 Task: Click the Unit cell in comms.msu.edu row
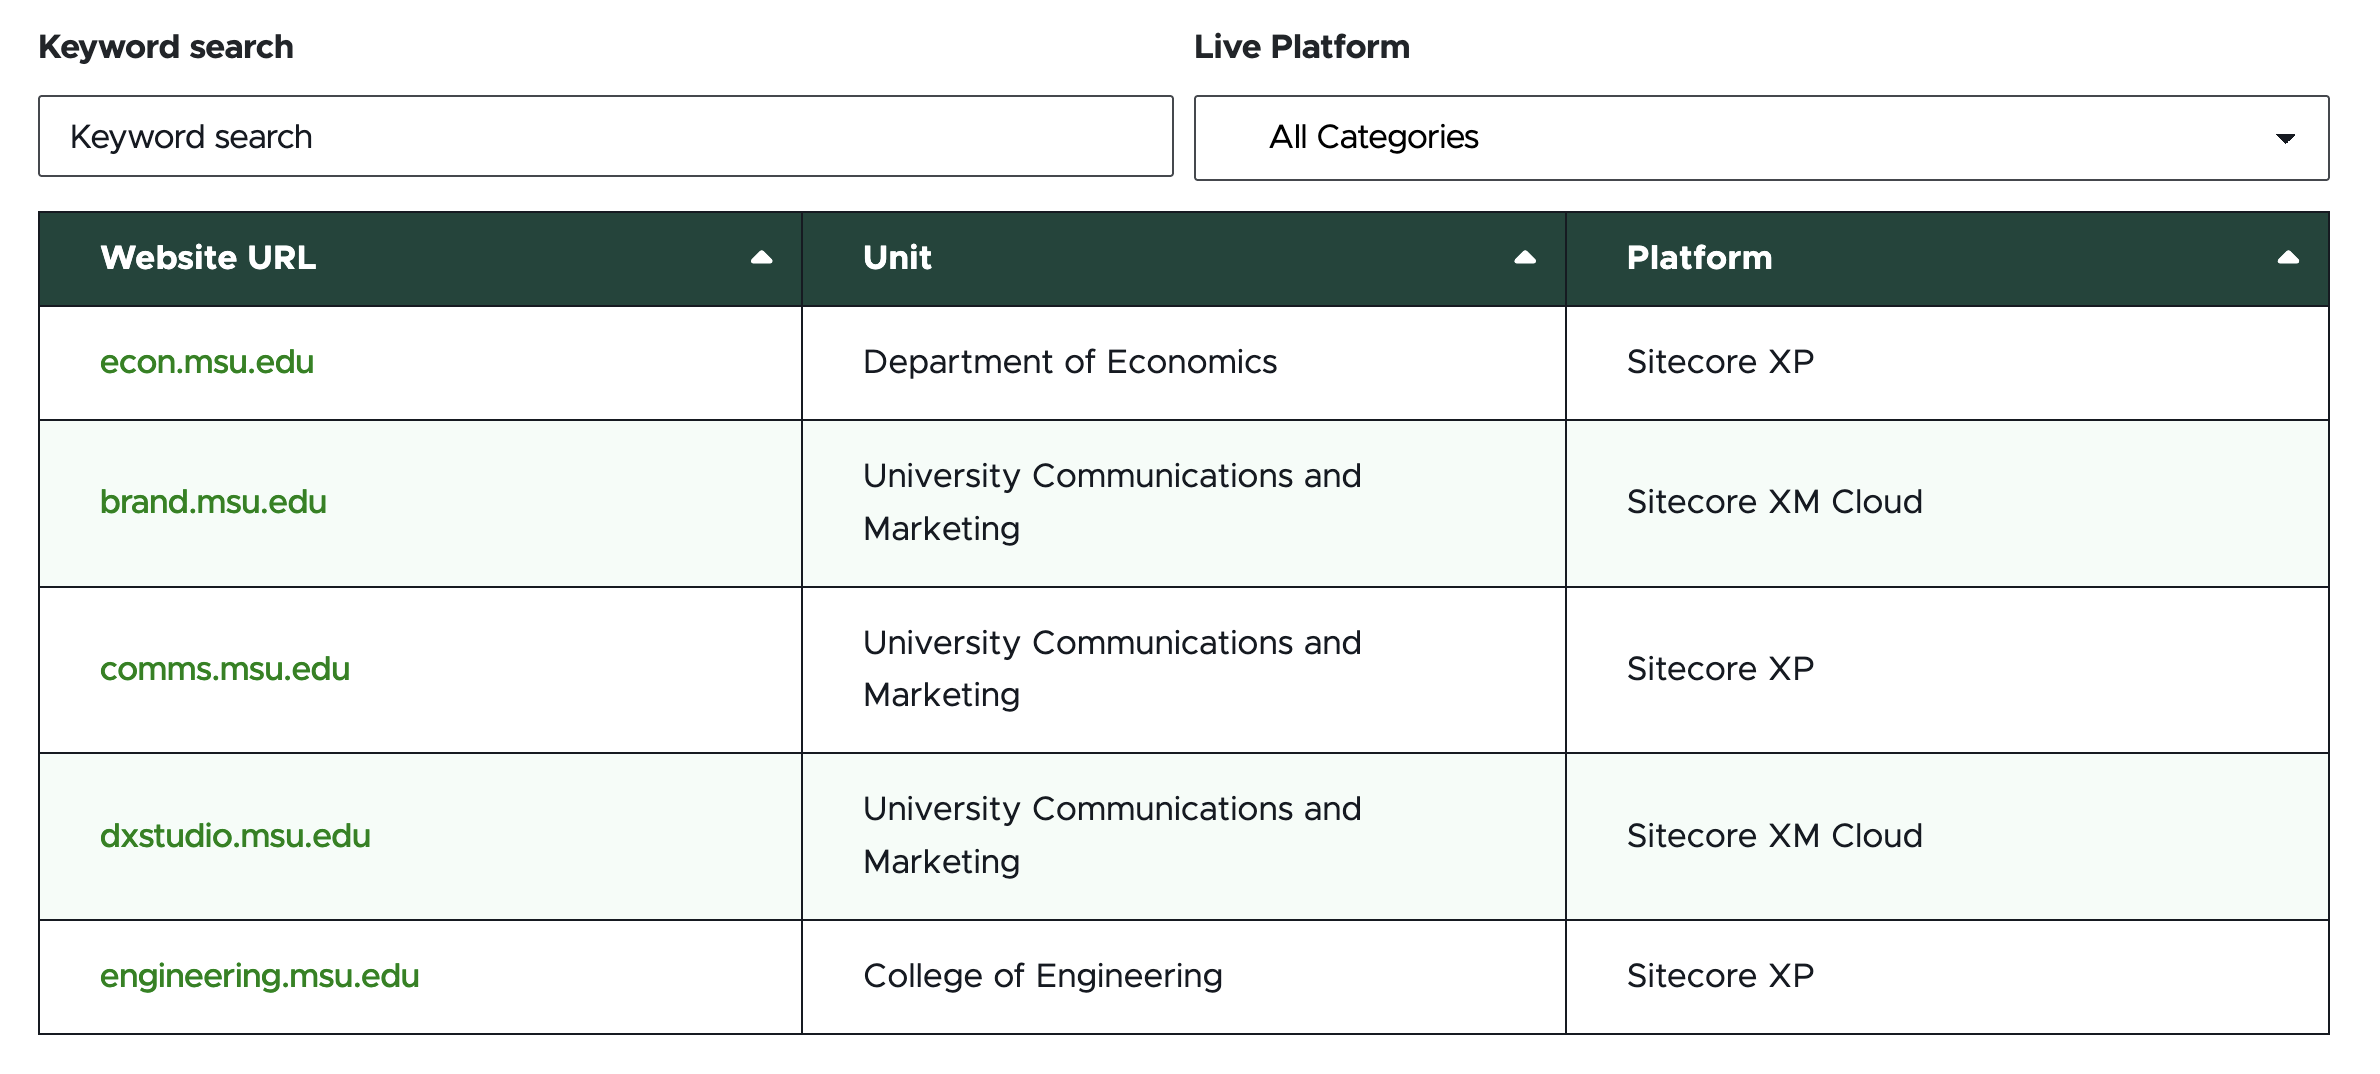(x=1183, y=669)
